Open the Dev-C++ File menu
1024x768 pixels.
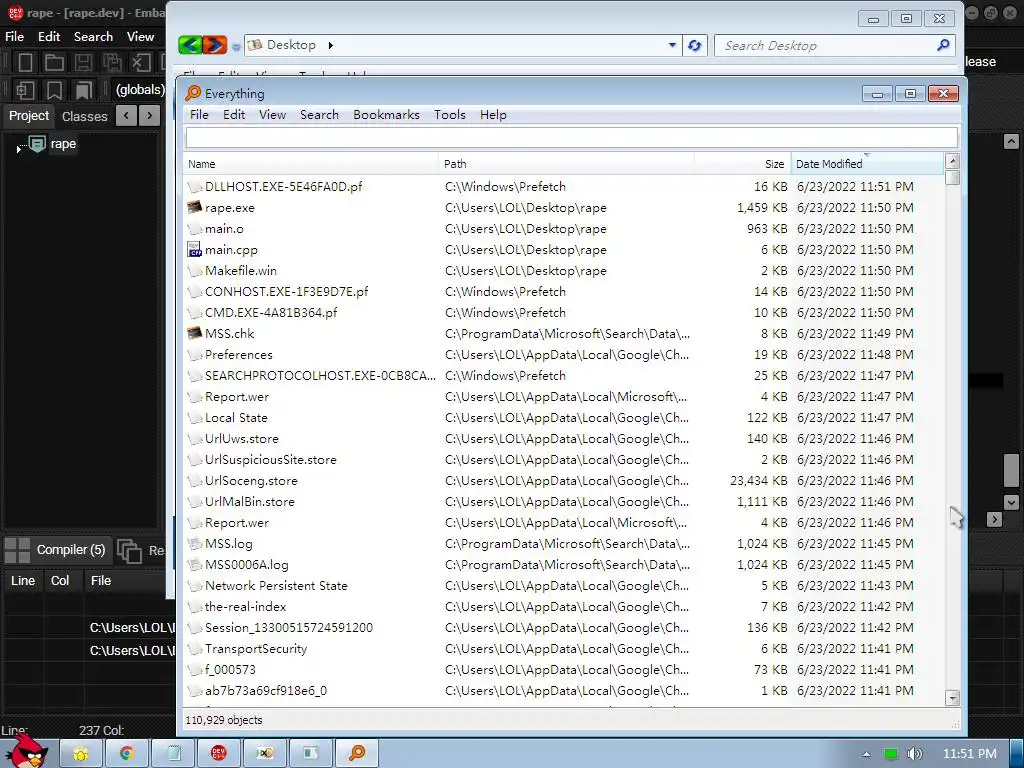[14, 37]
